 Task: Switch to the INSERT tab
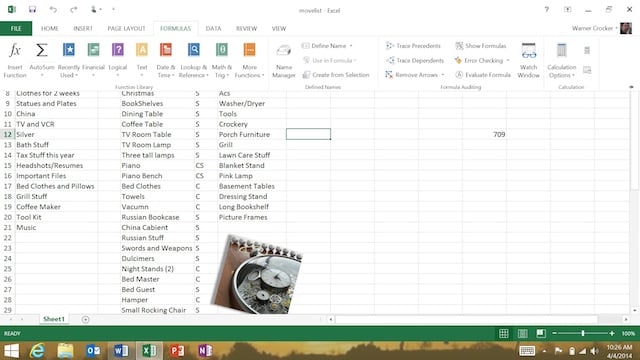point(83,28)
